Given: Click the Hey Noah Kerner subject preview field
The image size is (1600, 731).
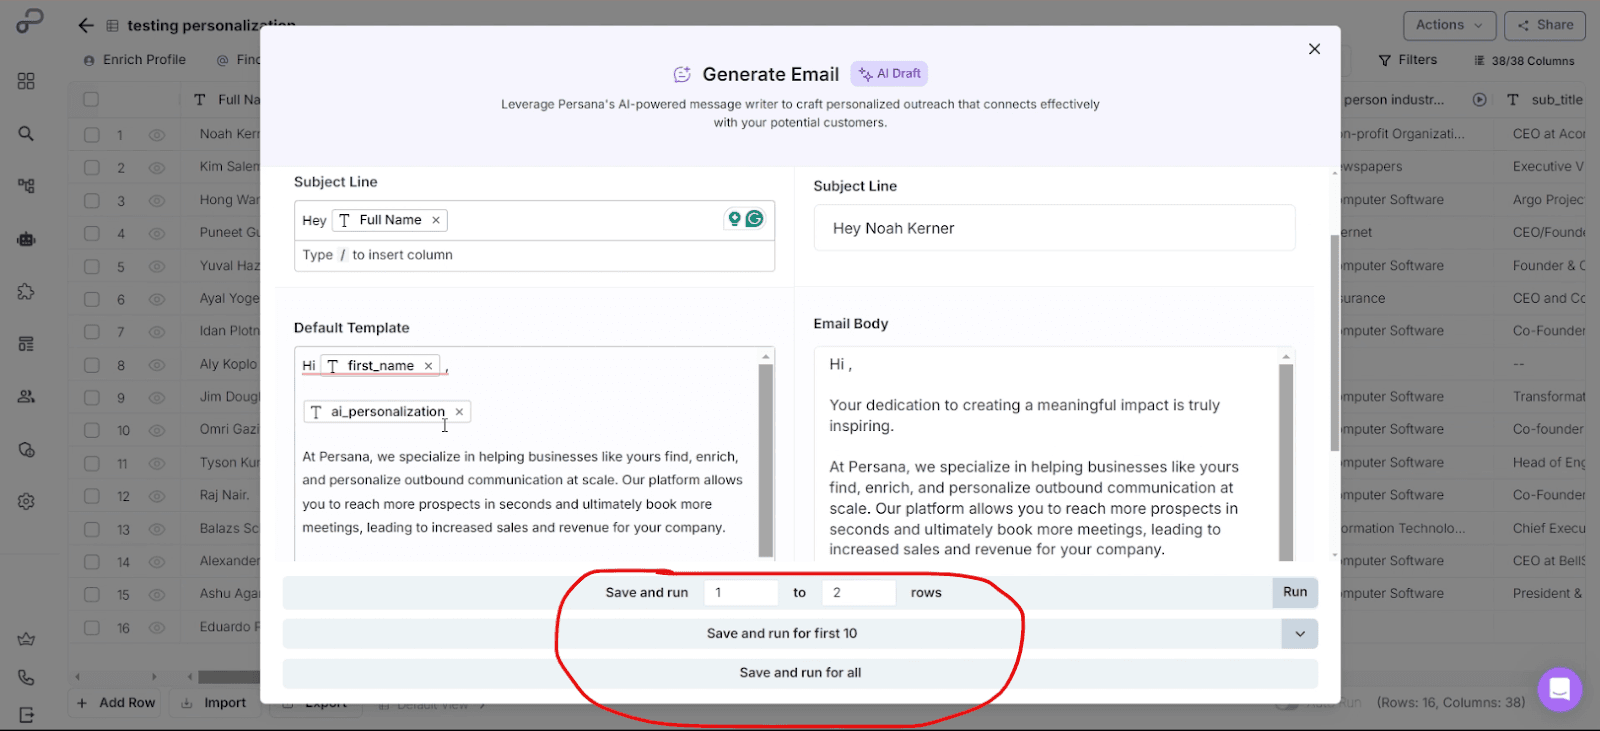Looking at the screenshot, I should coord(1054,228).
